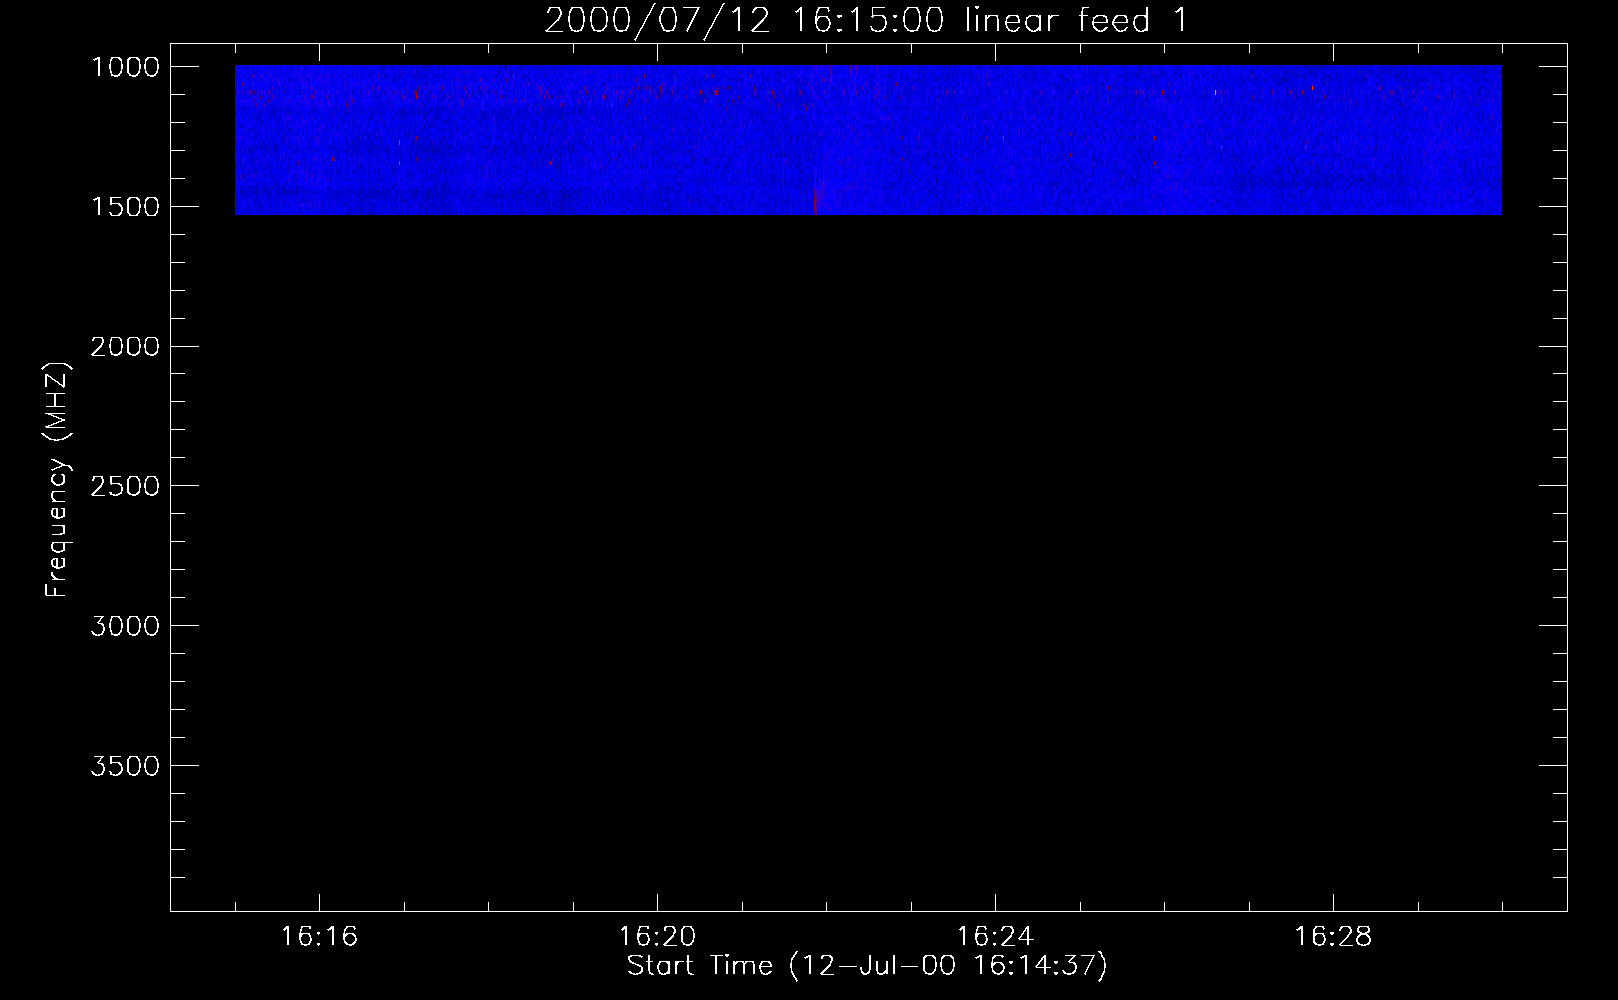Select the 3000 frequency axis label
1618x1000 pixels.
(125, 626)
